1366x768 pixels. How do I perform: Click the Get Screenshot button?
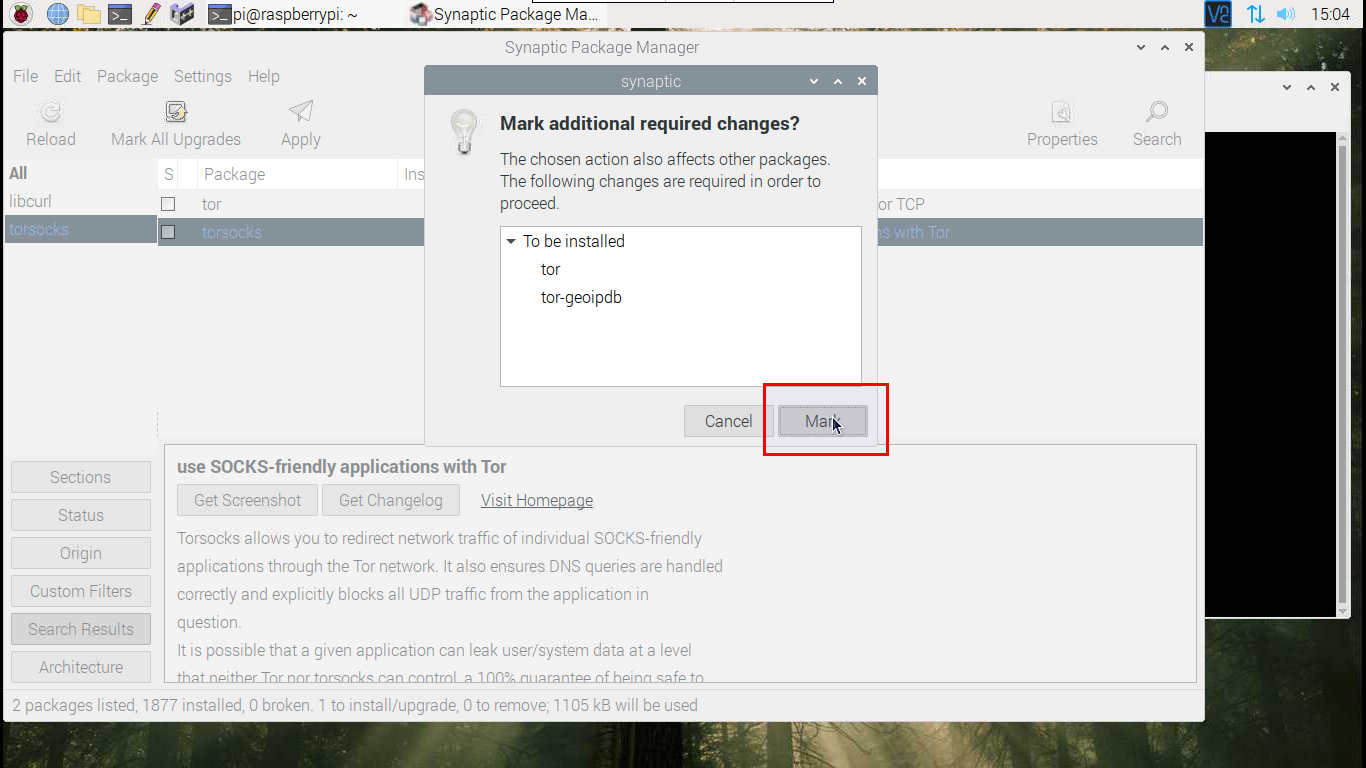(x=247, y=500)
